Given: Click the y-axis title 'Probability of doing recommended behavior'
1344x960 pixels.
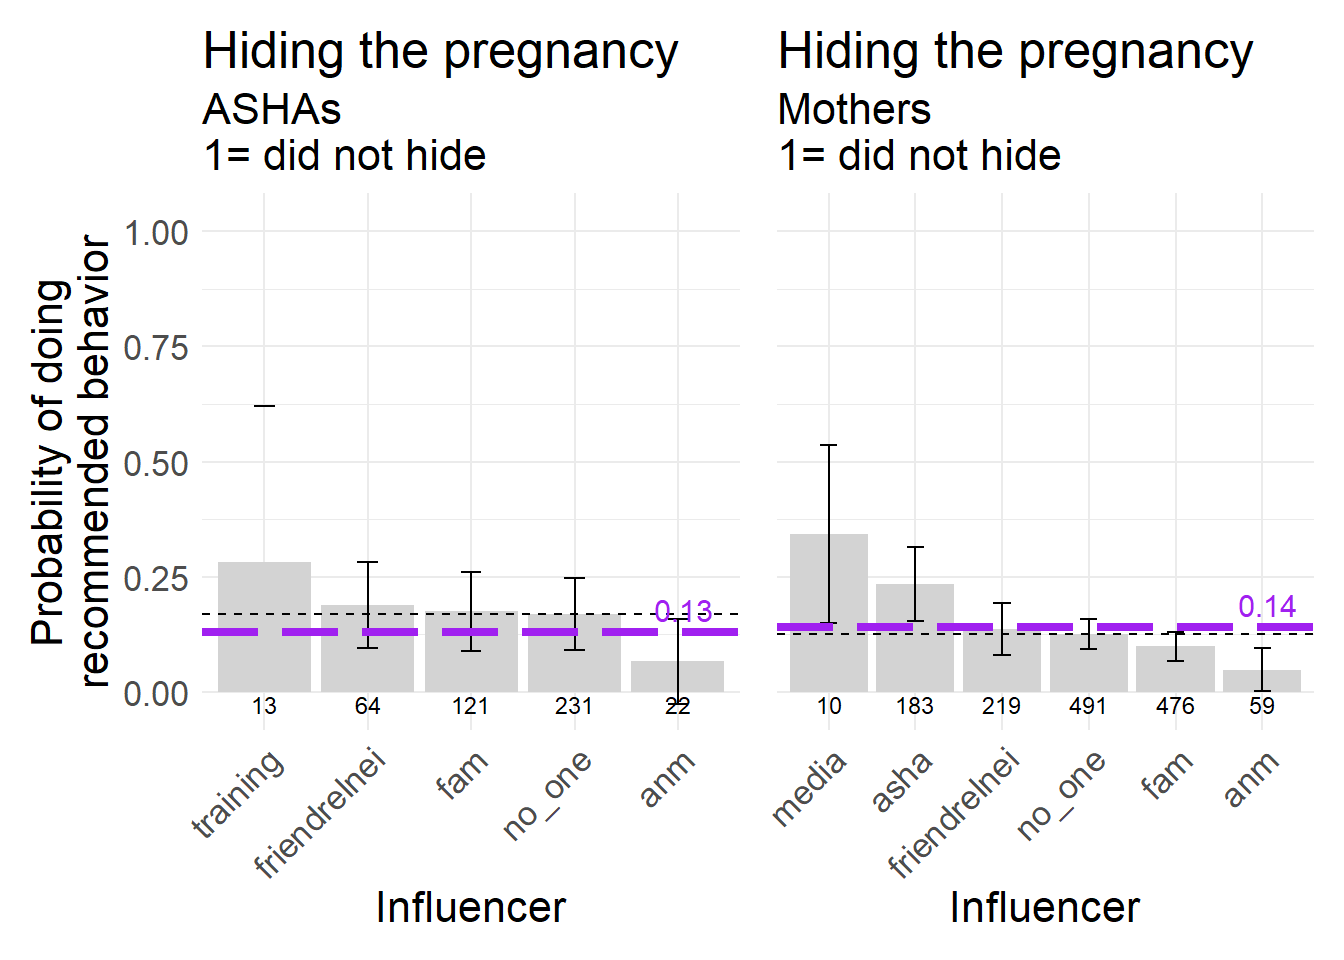Looking at the screenshot, I should 70,462.
